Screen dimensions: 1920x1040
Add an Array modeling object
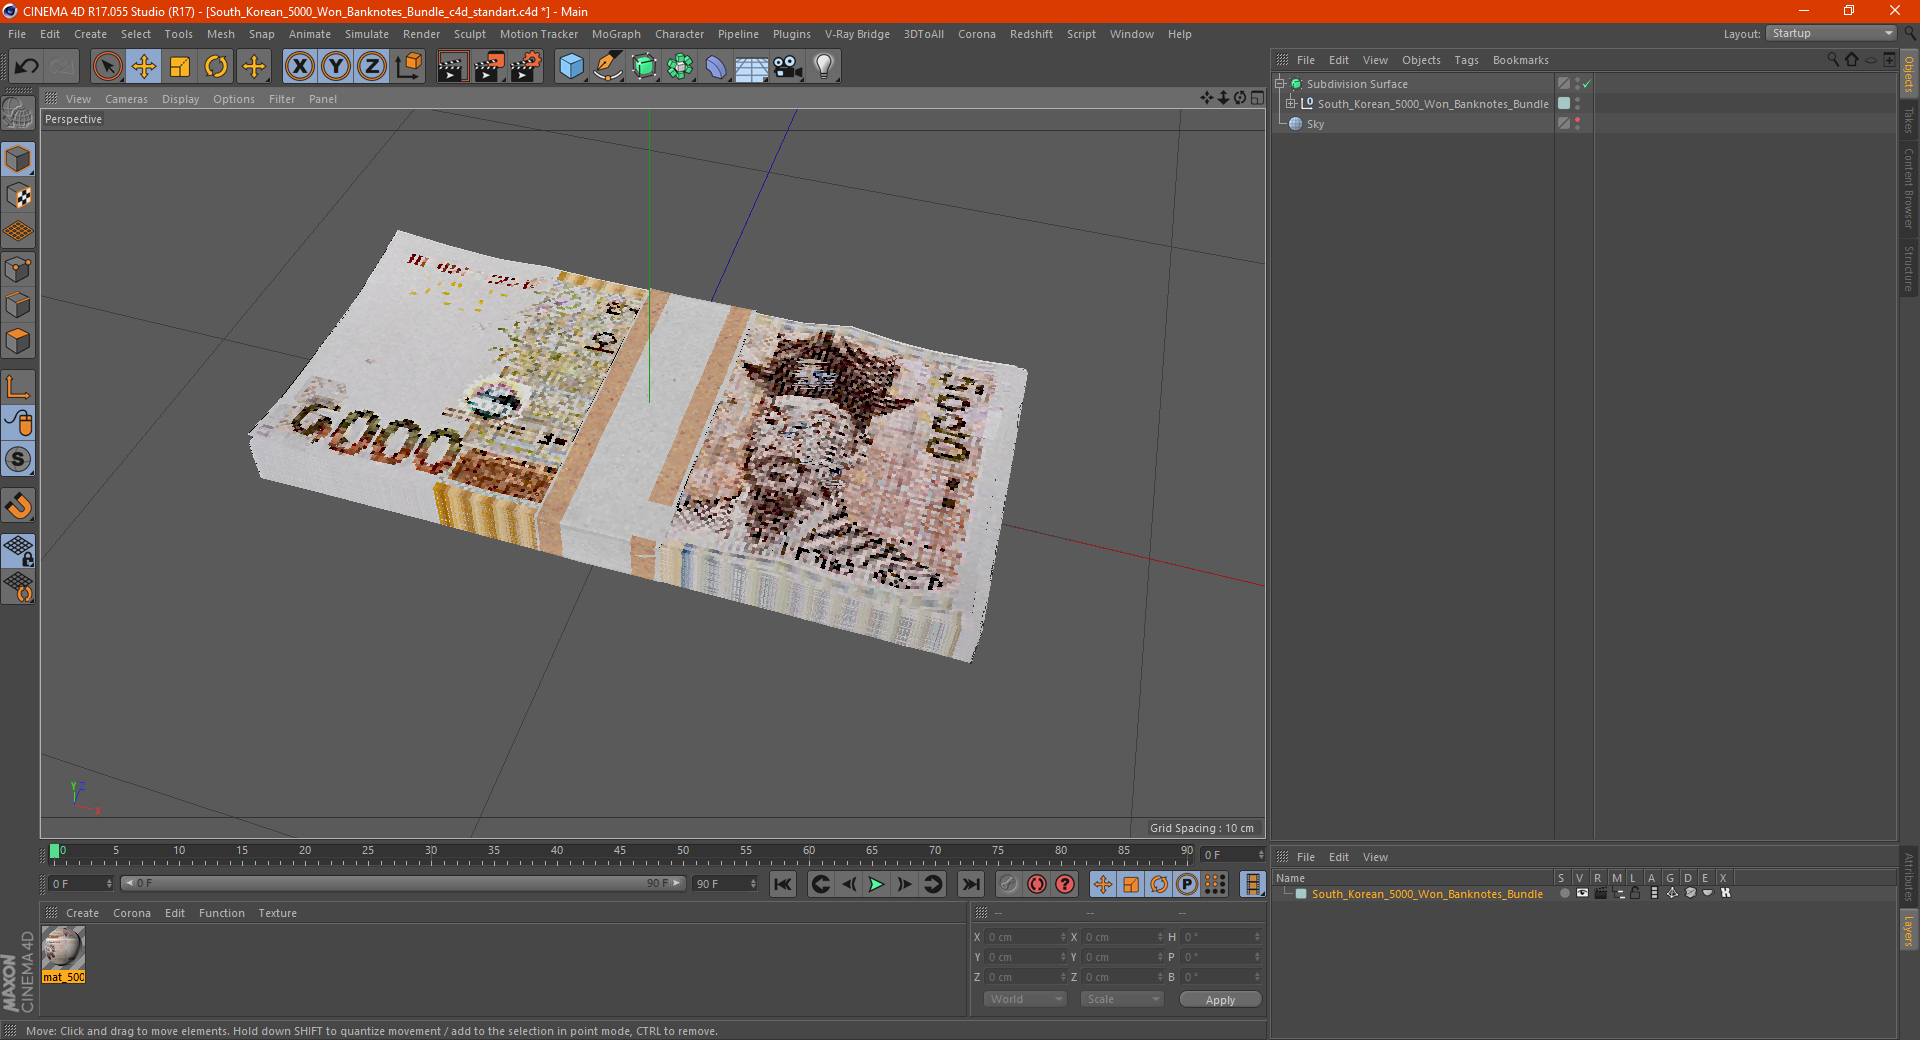680,67
